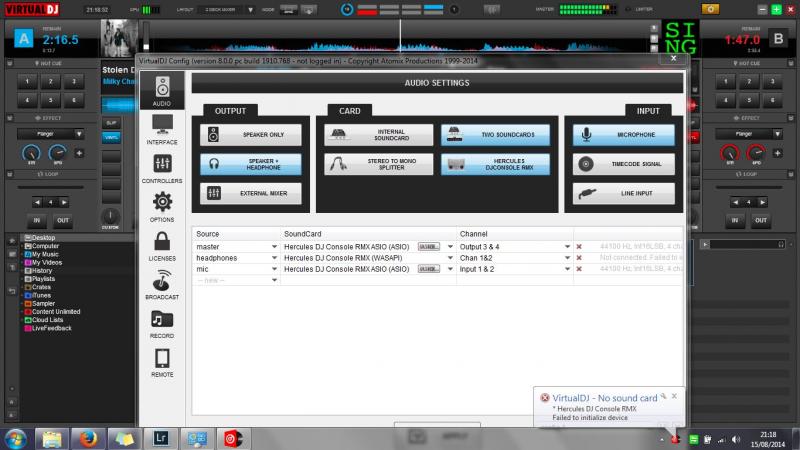Open the Audio settings section
The height and width of the screenshot is (450, 800).
pyautogui.click(x=162, y=91)
